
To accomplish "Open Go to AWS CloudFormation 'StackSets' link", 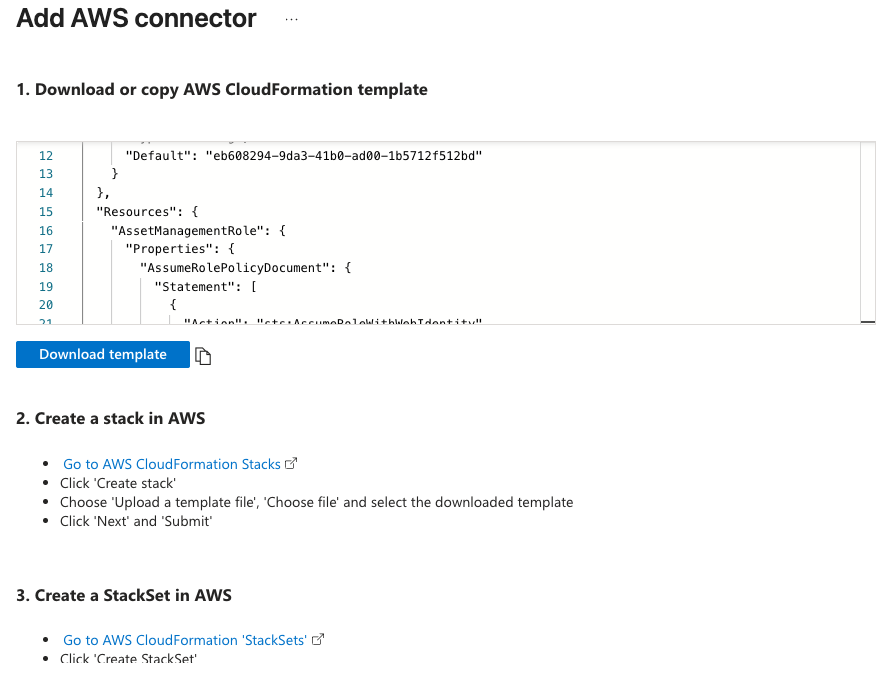I will click(x=184, y=640).
